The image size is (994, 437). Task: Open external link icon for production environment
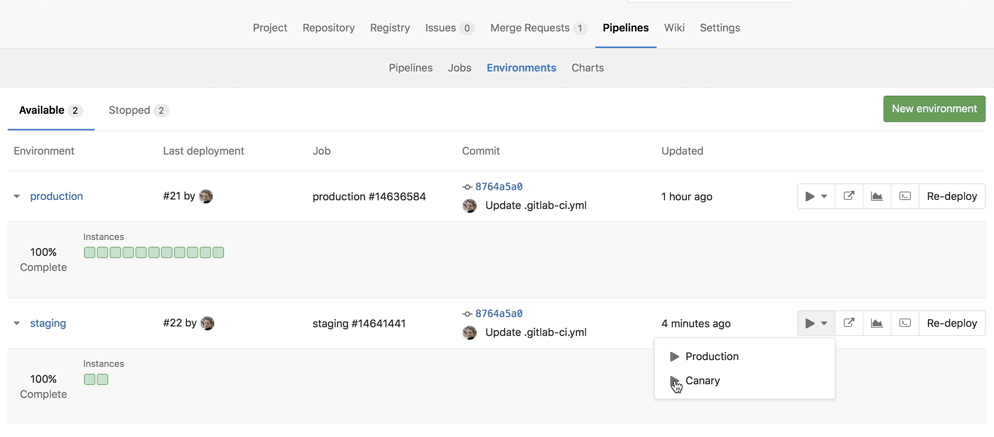[849, 196]
